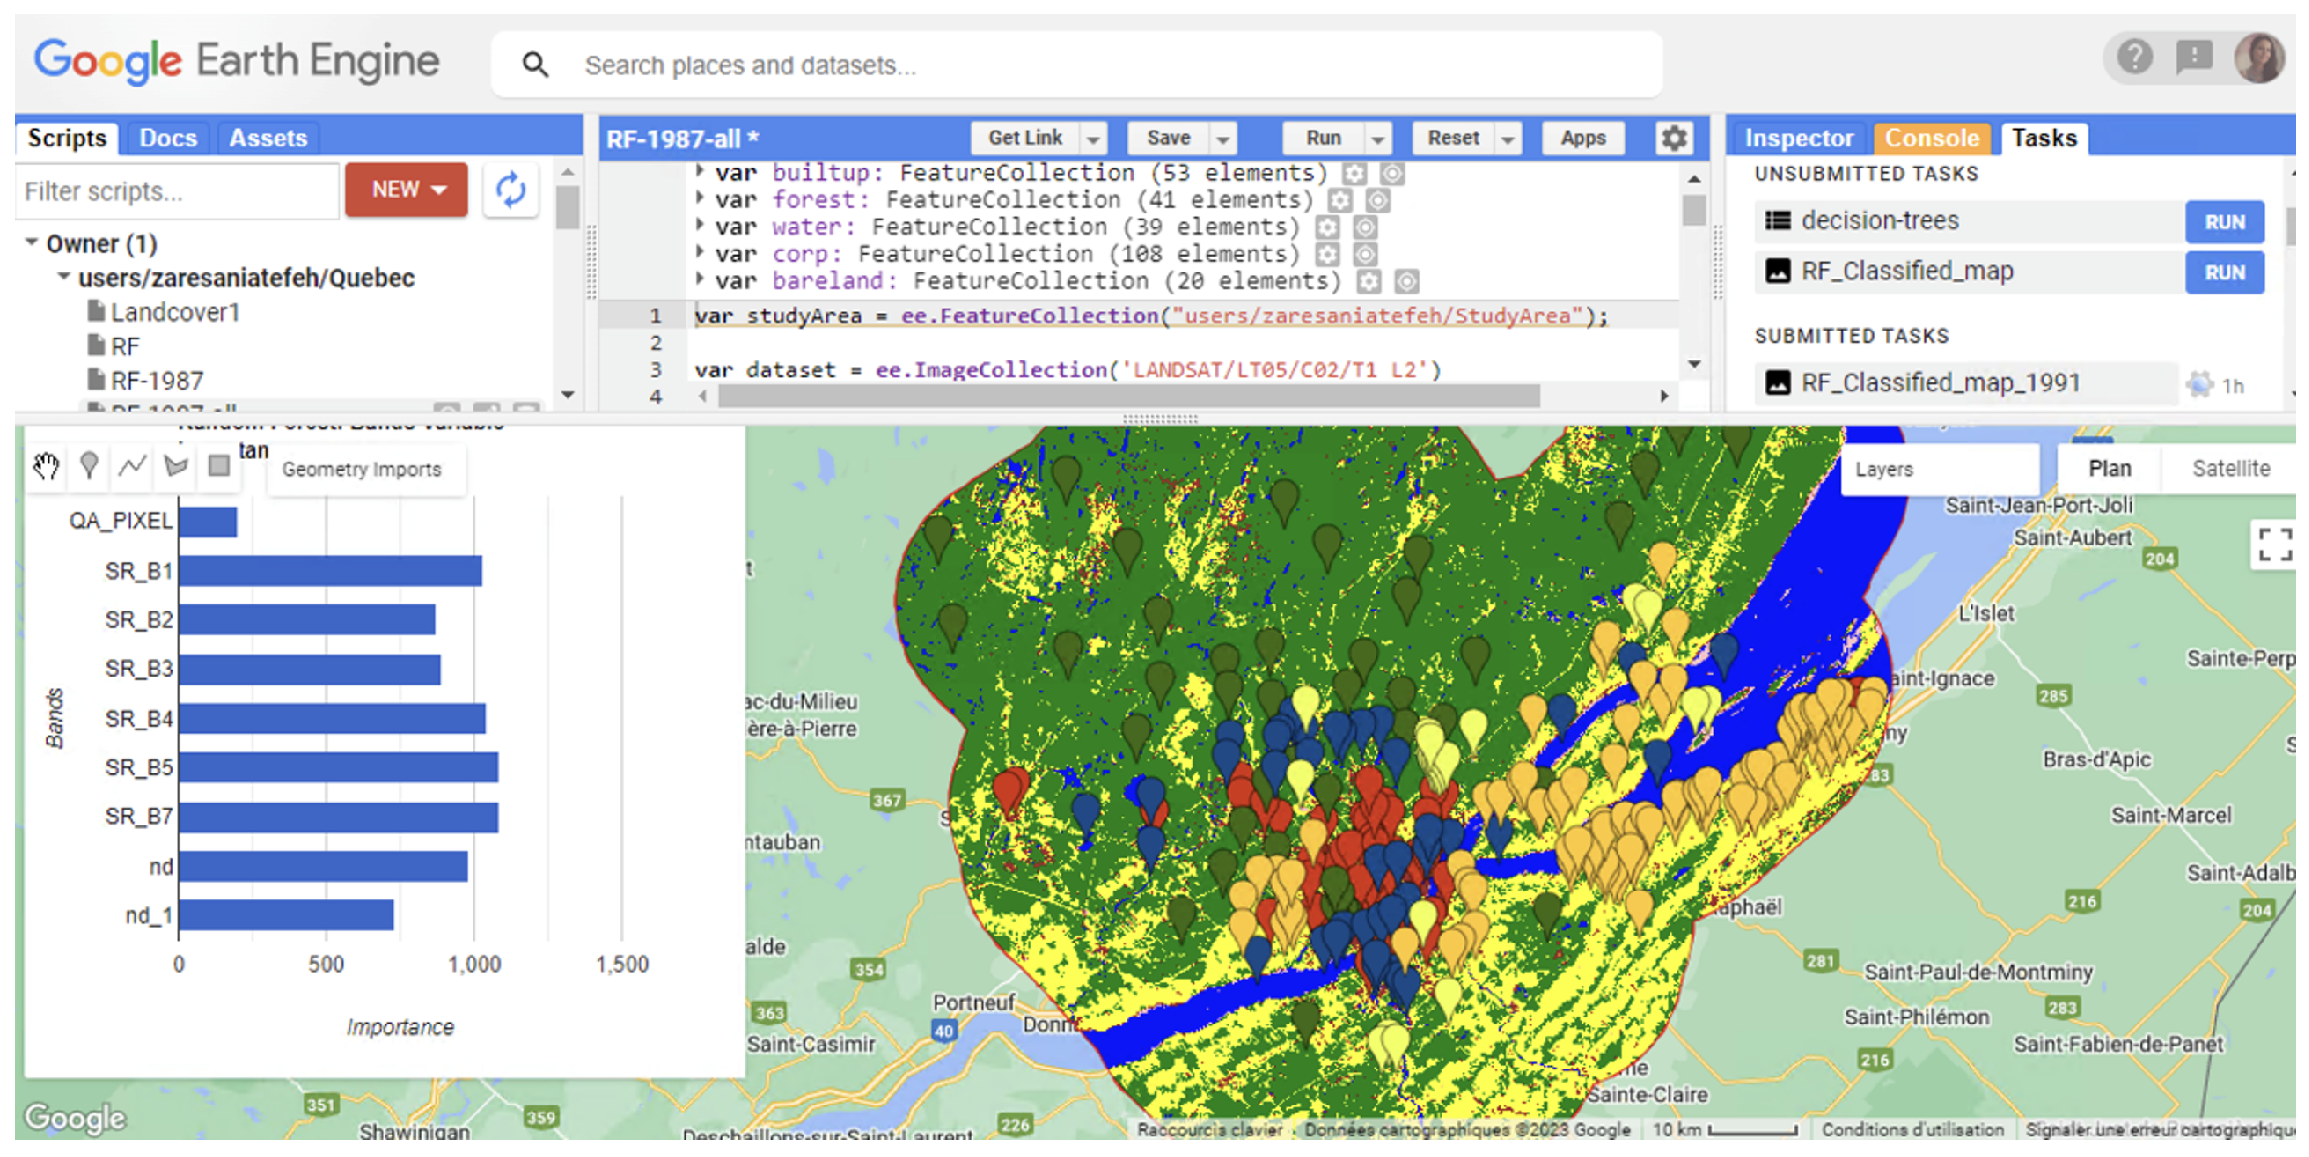The image size is (2309, 1157).
Task: Collapse the users/zaresaniatefeh/Quebec folder
Action: [64, 277]
